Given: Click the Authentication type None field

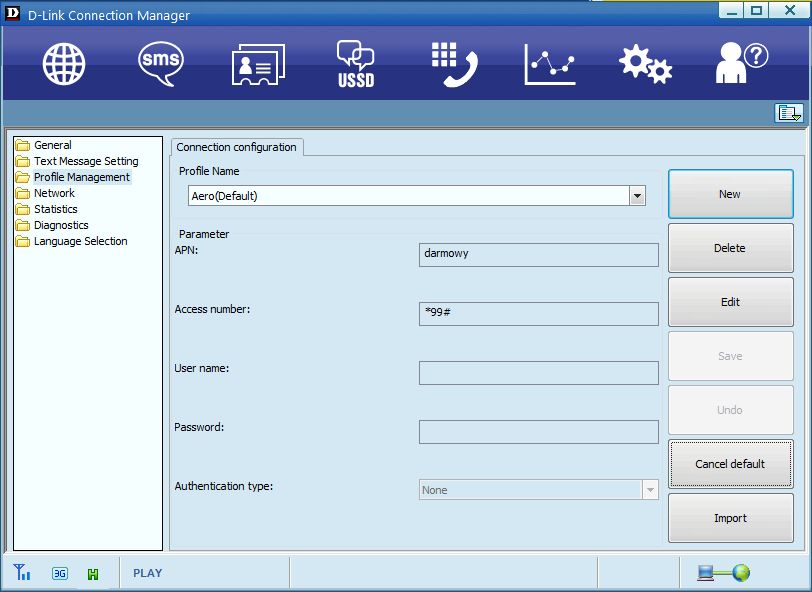Looking at the screenshot, I should pos(539,490).
